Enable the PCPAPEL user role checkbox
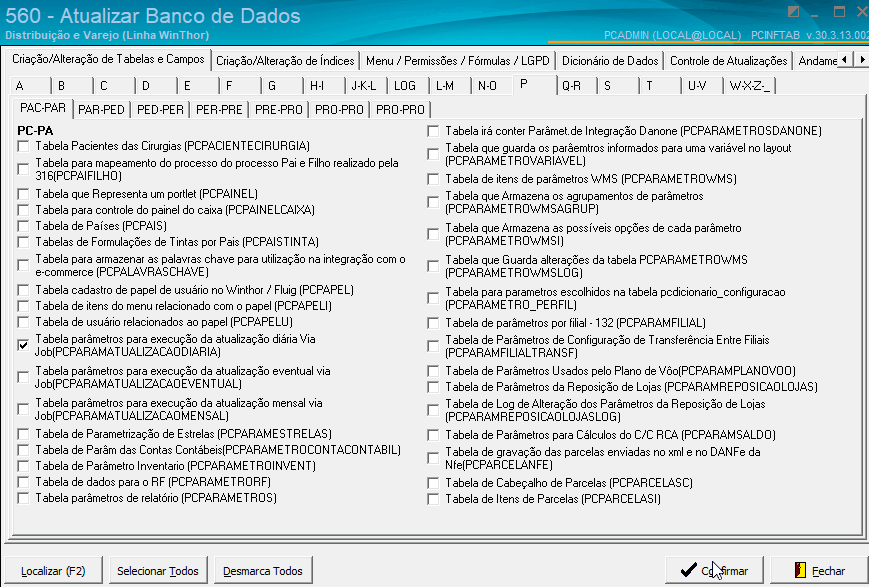Screen dimensions: 869x587 click(x=23, y=290)
